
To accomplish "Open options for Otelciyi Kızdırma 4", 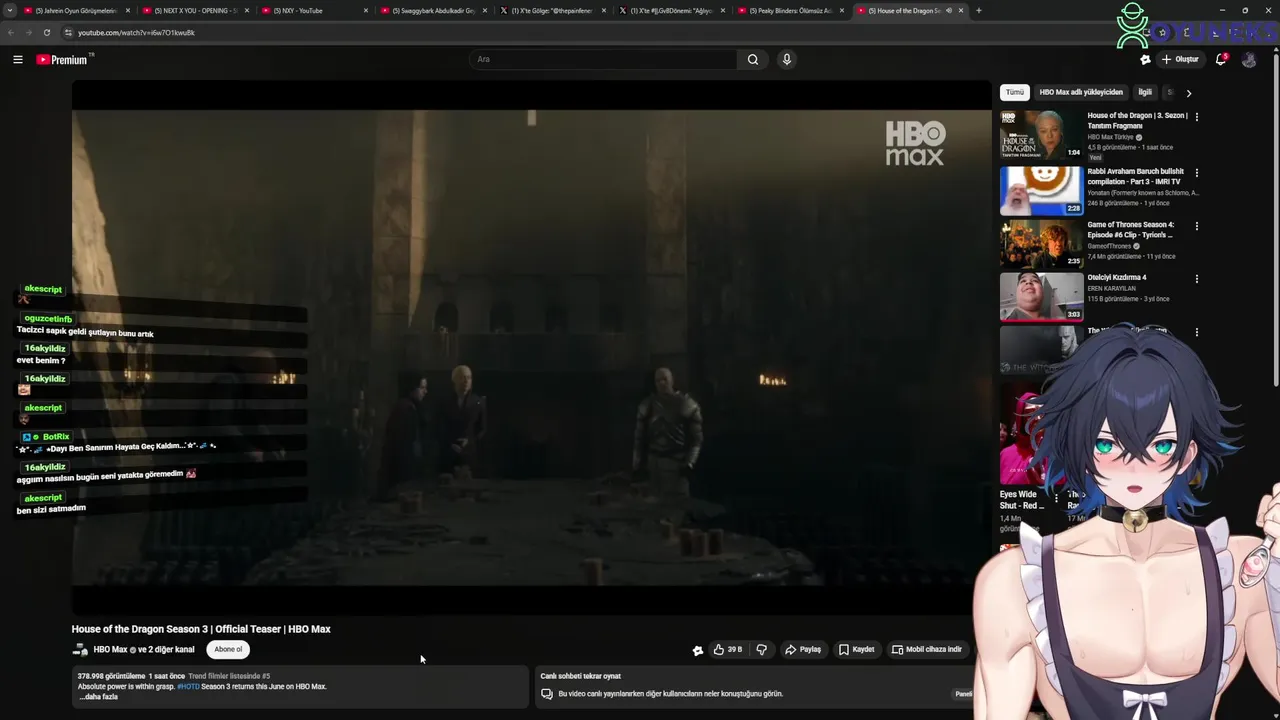I will pos(1196,279).
